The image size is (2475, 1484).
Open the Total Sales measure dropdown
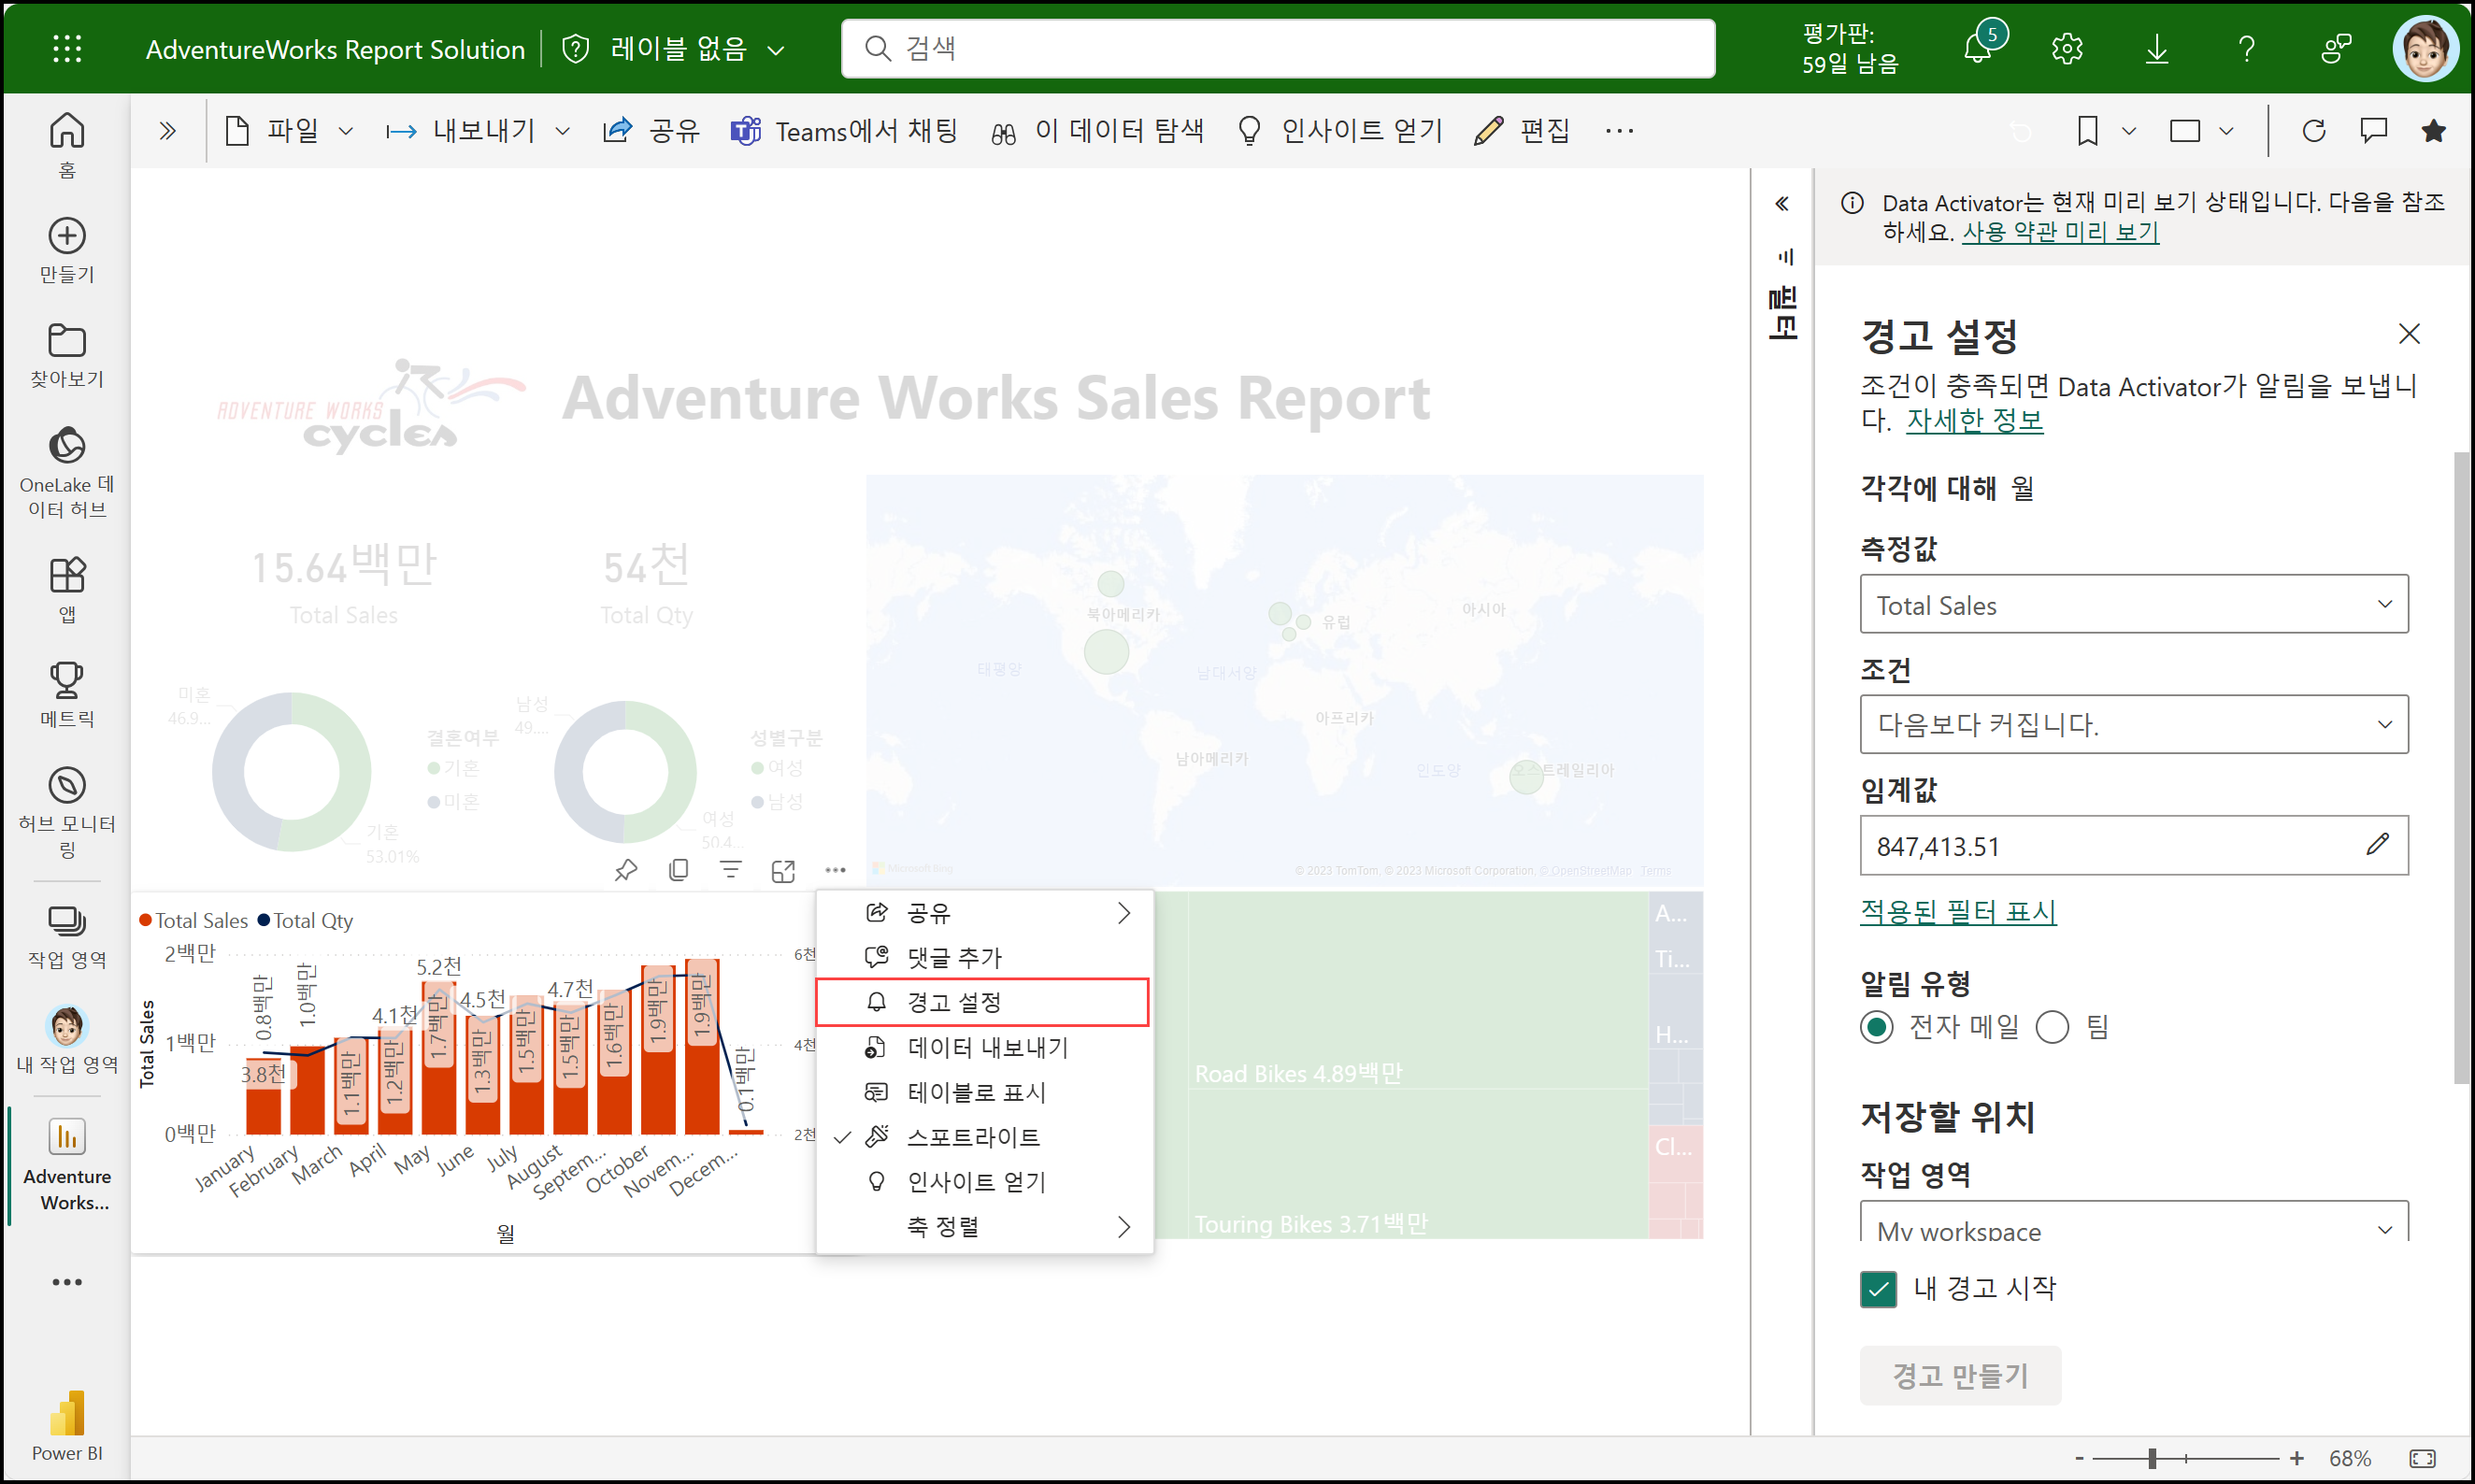click(x=2133, y=604)
